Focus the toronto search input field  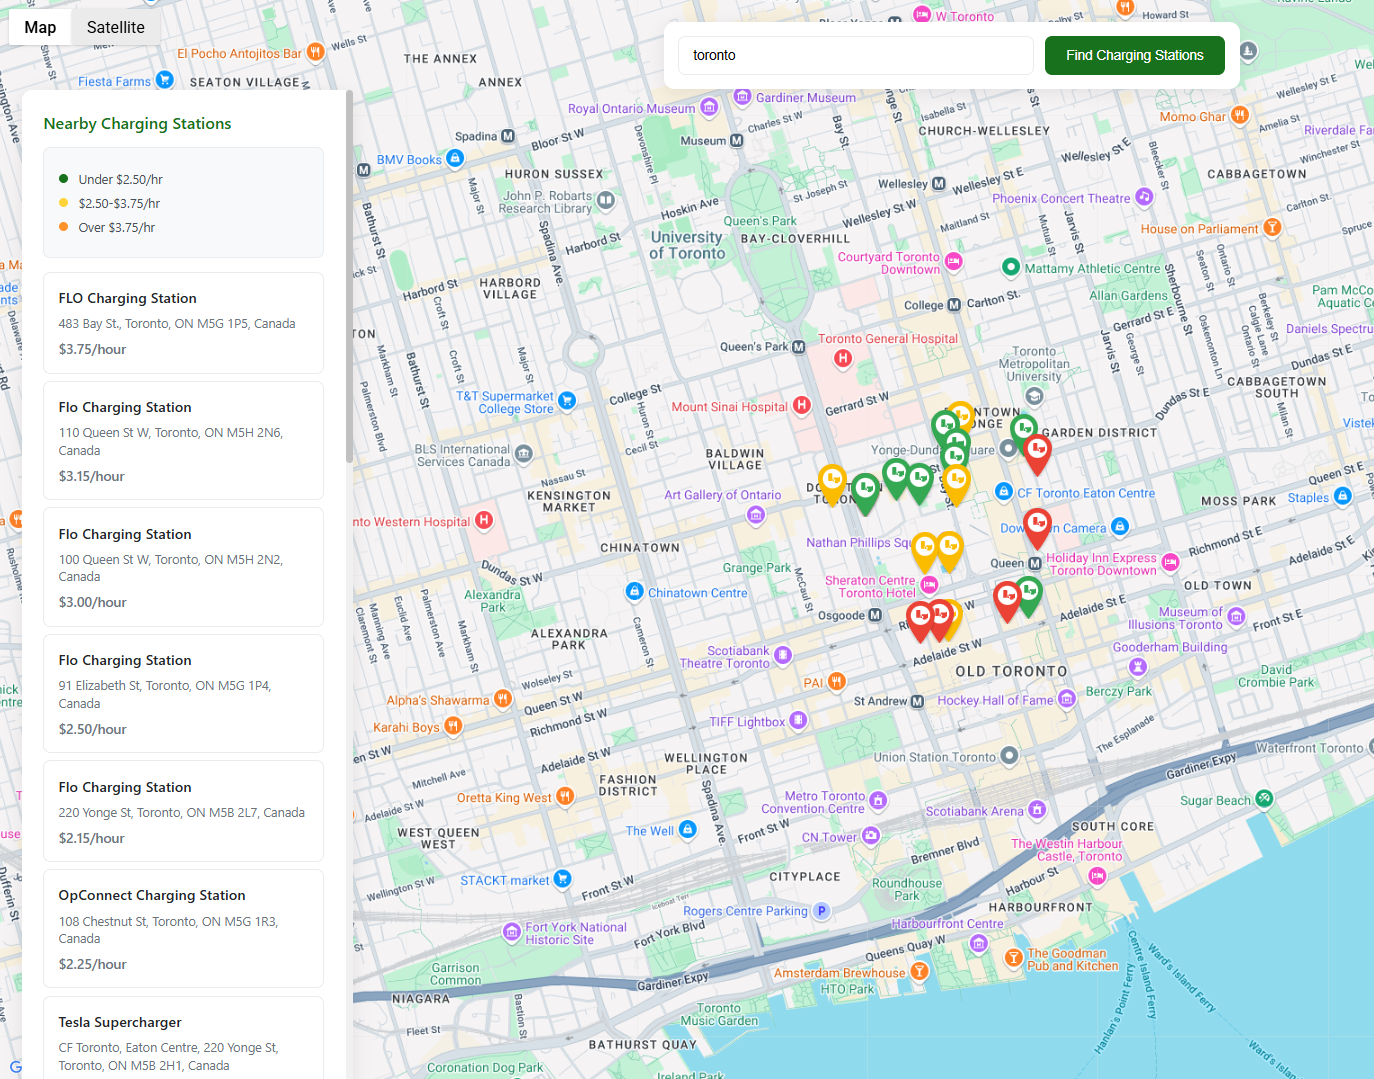click(x=855, y=55)
